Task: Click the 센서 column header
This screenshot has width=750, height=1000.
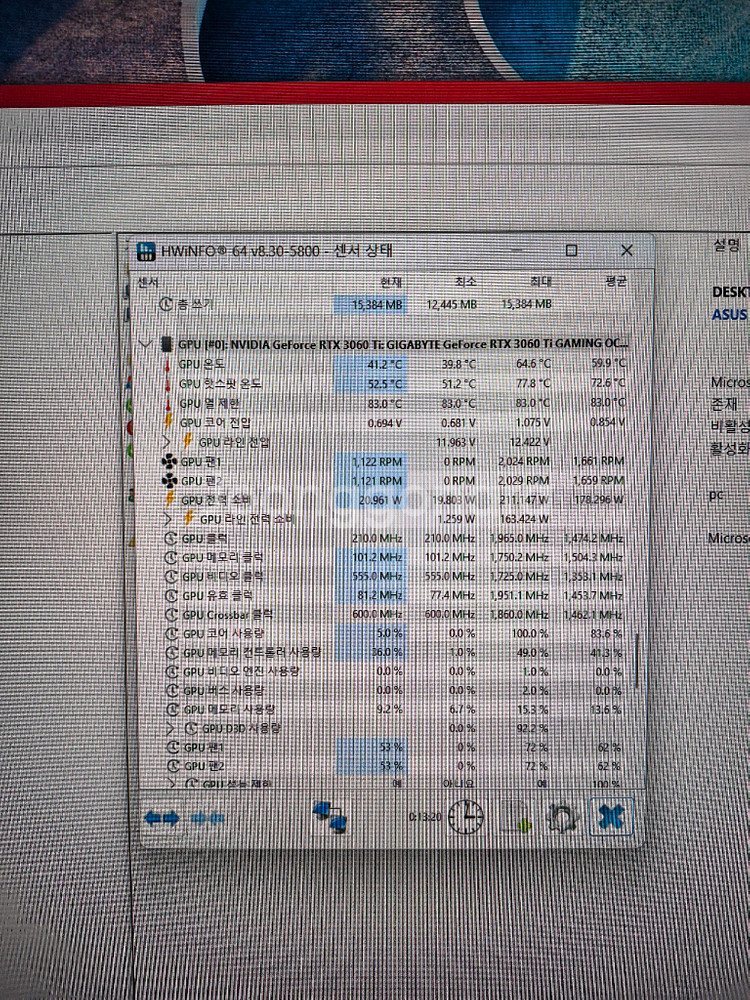Action: (x=148, y=282)
